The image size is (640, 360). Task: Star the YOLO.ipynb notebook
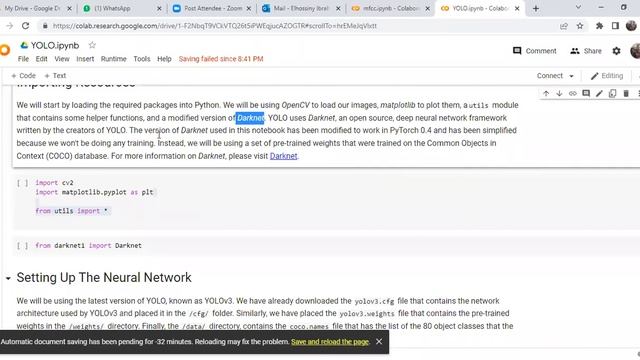[92, 45]
